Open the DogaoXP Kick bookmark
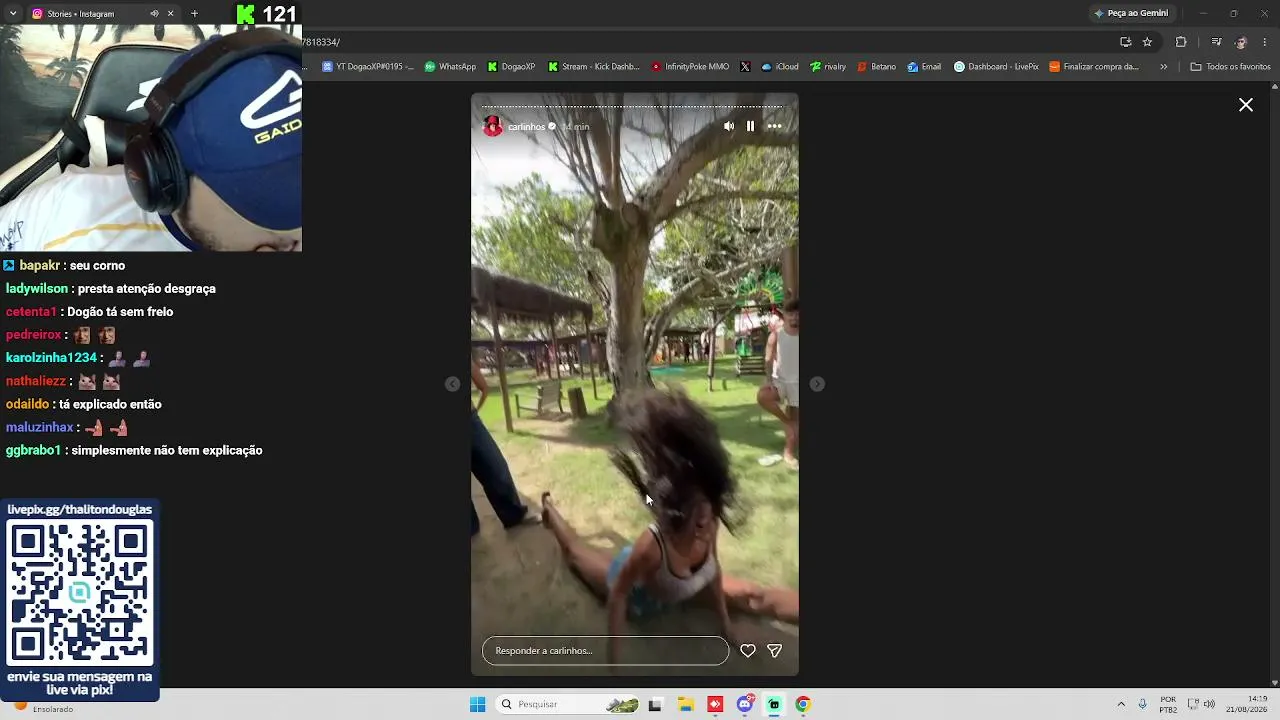The image size is (1280, 720). coord(511,67)
